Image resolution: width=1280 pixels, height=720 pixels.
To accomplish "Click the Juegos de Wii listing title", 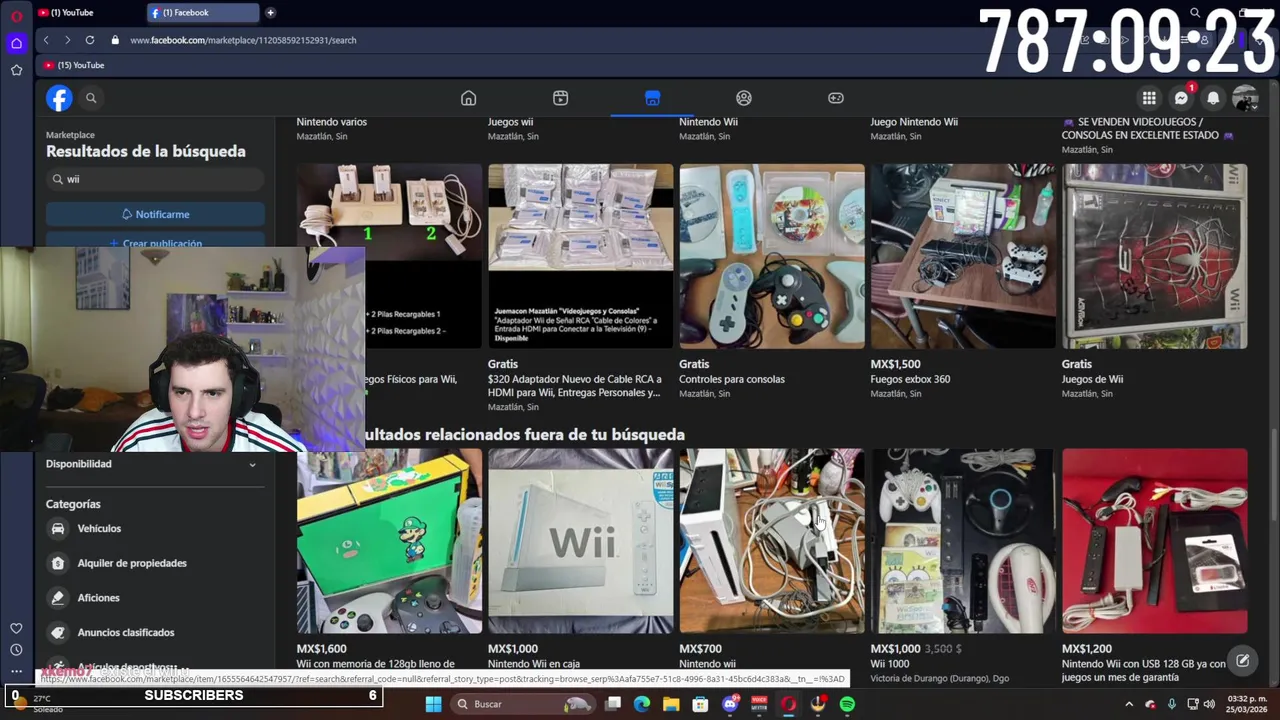I will (1092, 379).
